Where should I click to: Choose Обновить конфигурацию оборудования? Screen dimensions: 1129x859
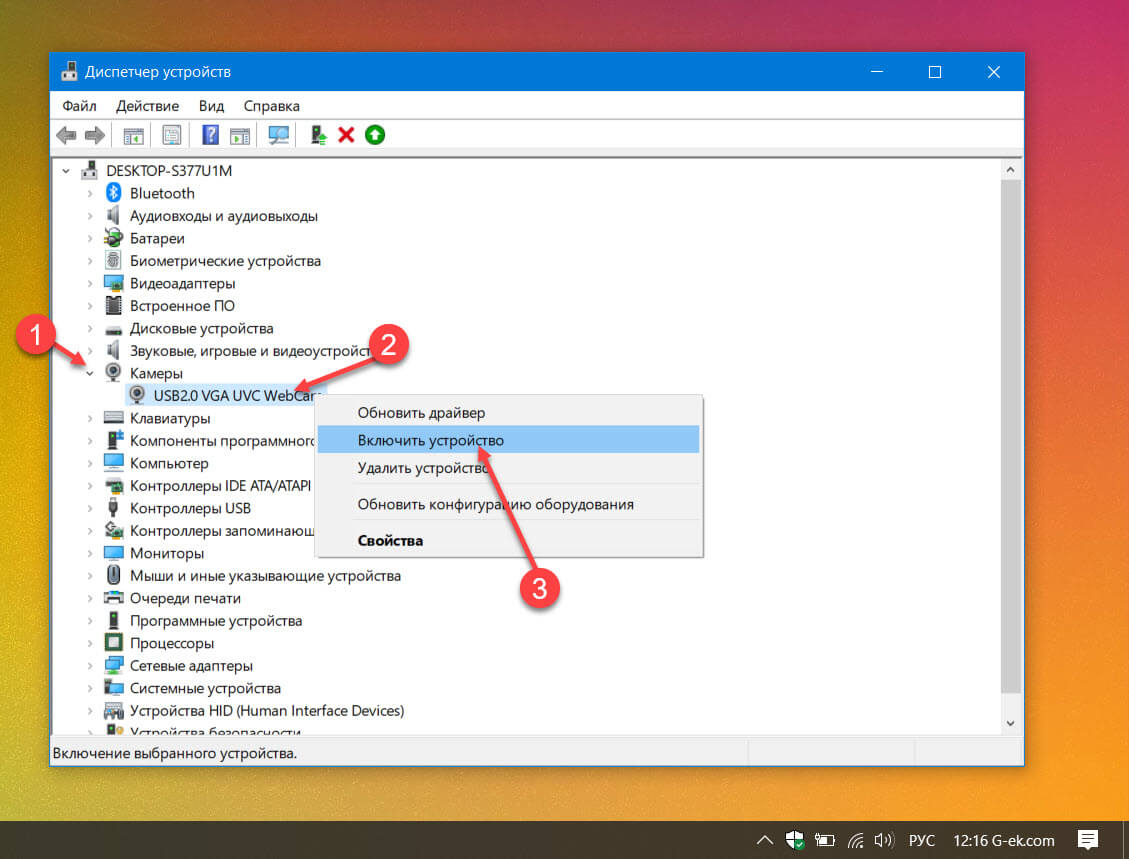coord(508,504)
